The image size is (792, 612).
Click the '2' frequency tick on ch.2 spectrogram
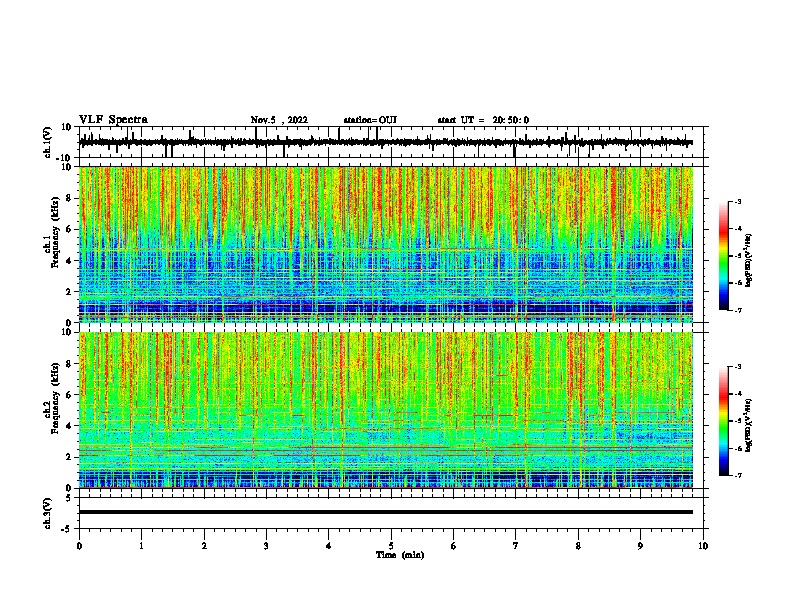pos(70,457)
